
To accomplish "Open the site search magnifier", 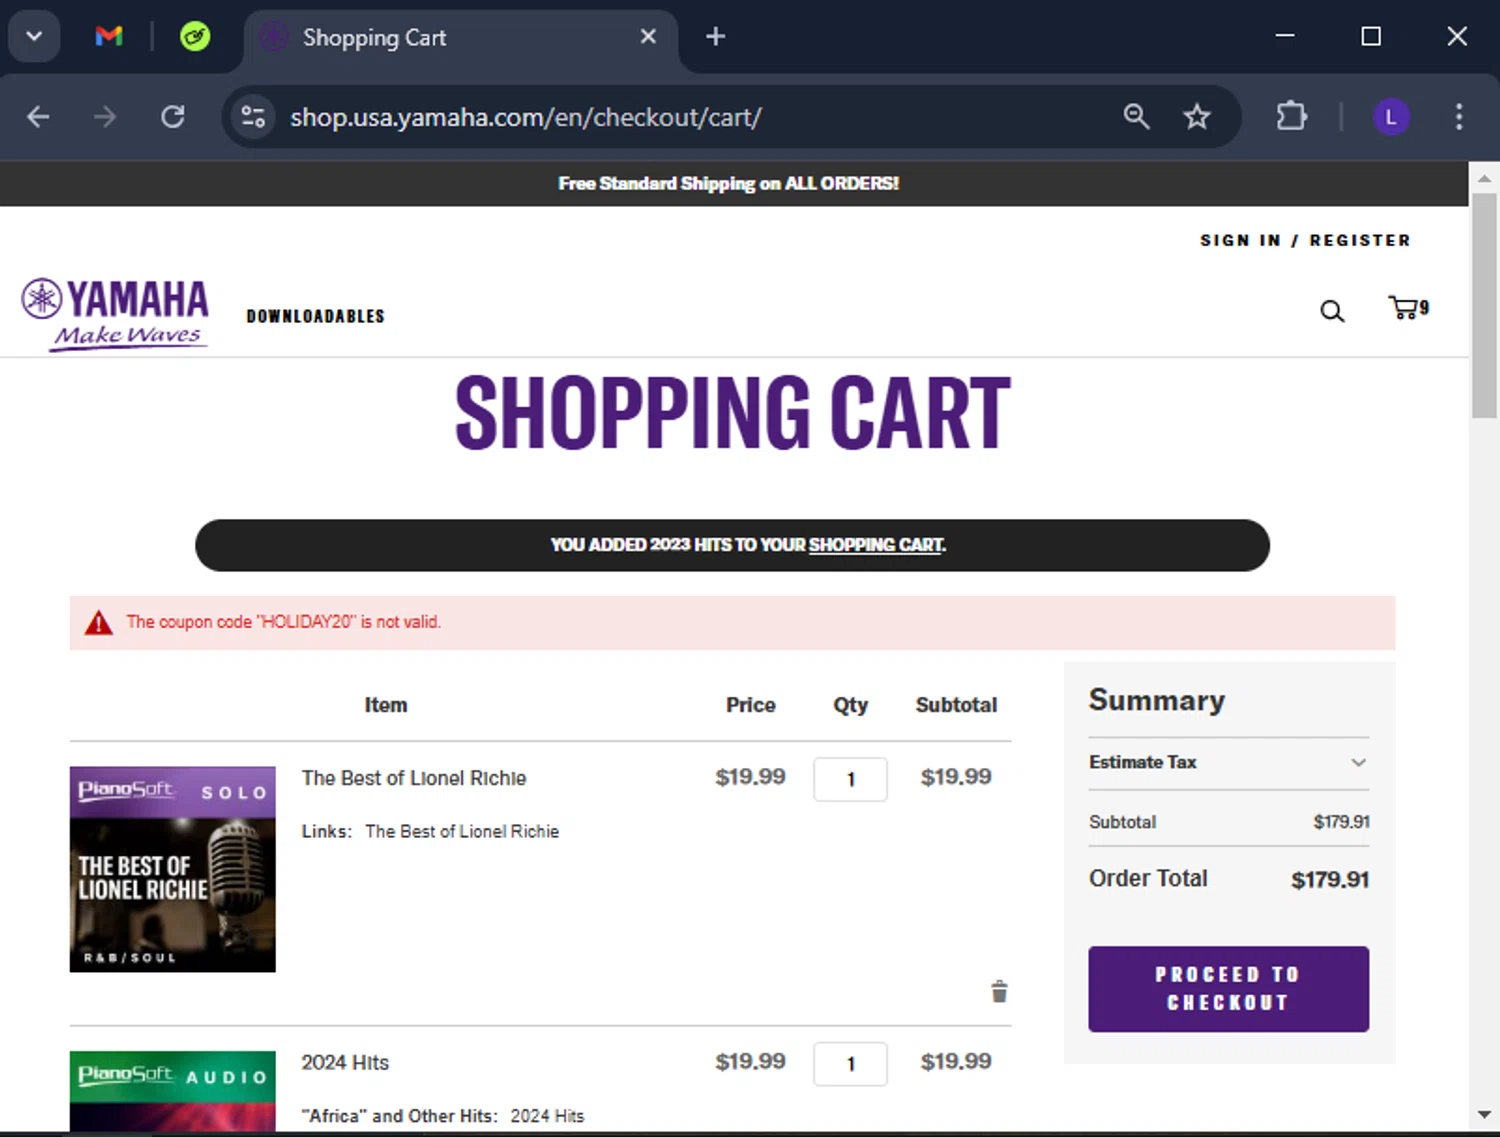I will pyautogui.click(x=1332, y=311).
